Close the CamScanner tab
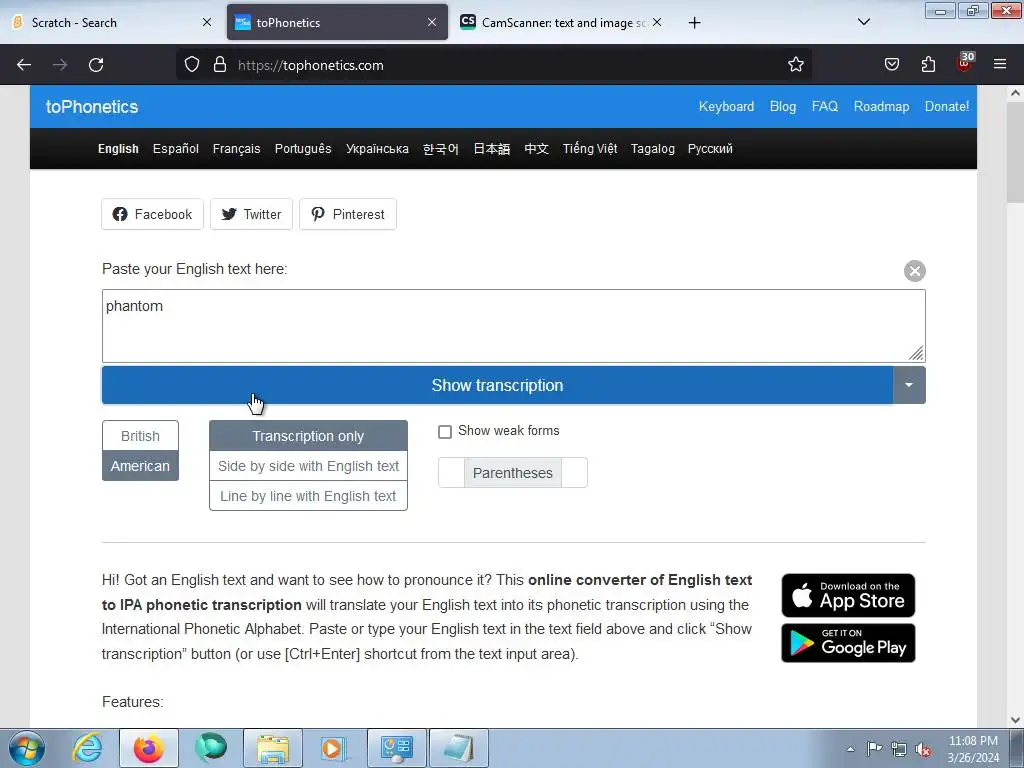 (657, 22)
